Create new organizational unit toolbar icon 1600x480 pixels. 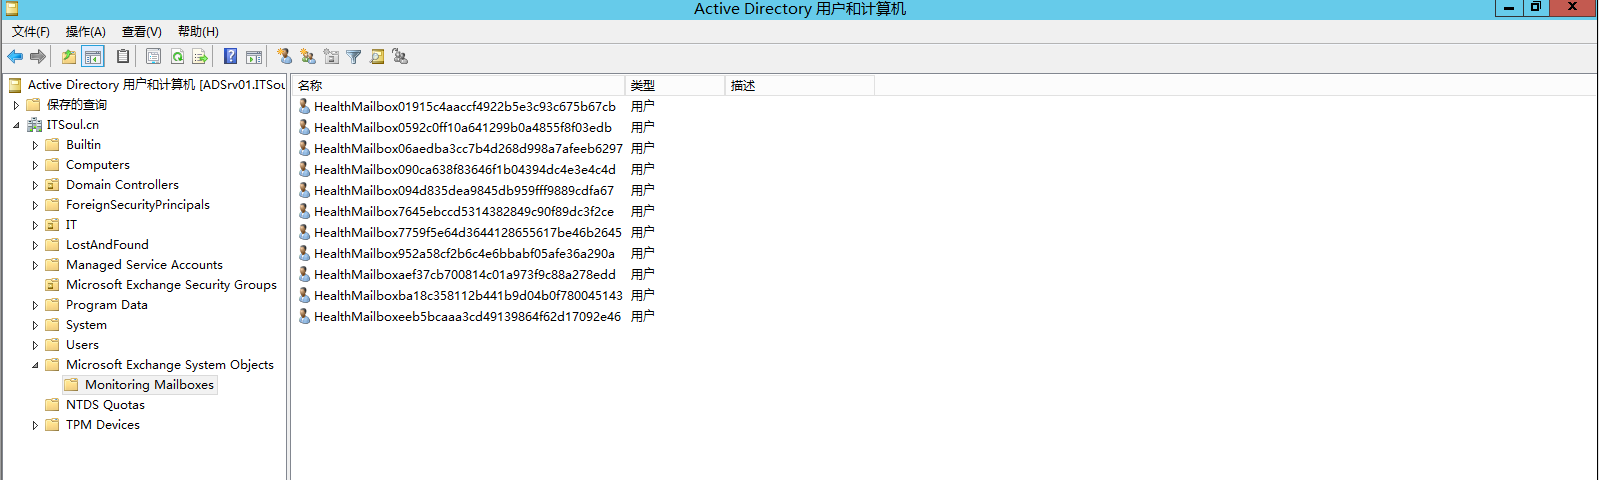pos(331,57)
